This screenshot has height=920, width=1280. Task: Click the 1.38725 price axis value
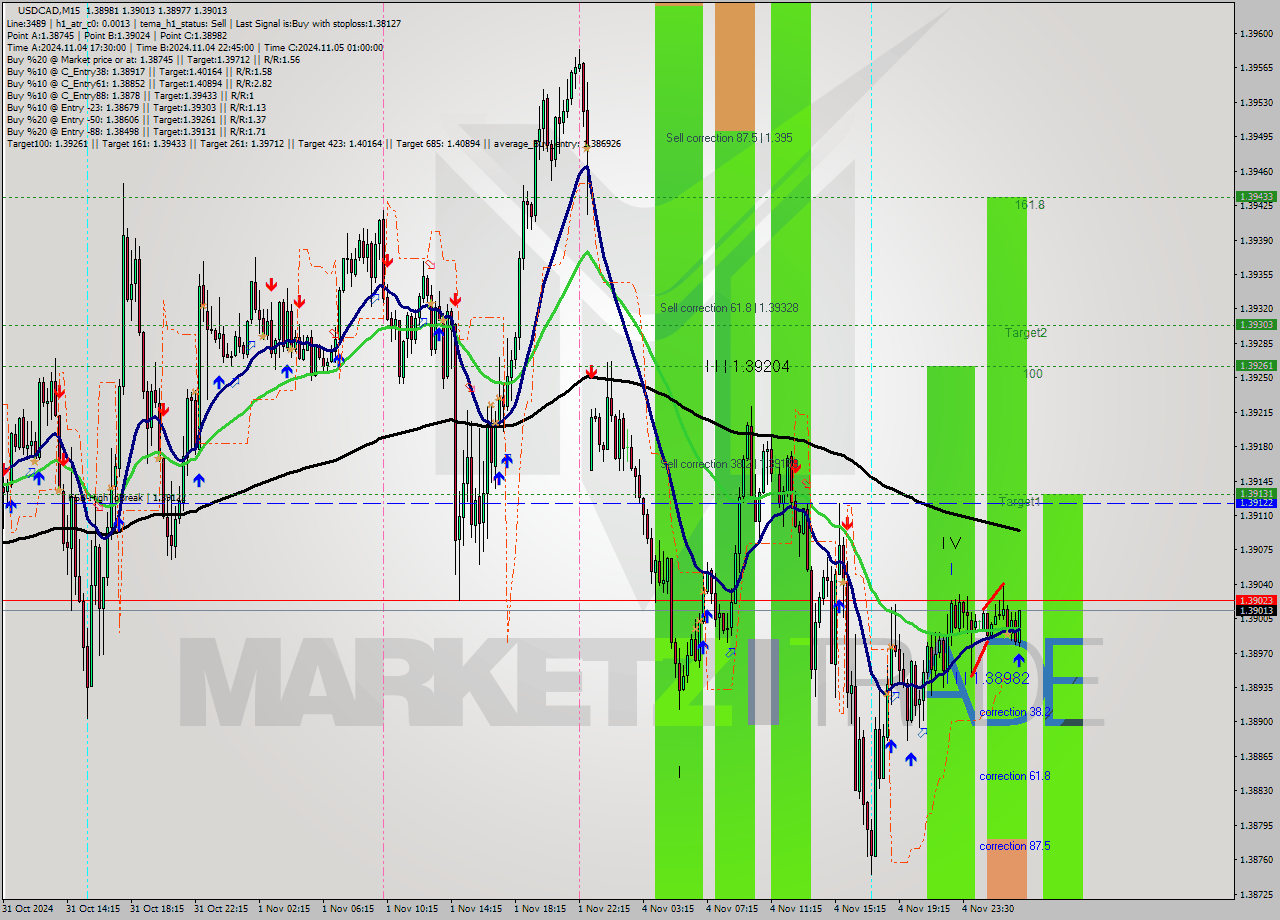pos(1256,893)
